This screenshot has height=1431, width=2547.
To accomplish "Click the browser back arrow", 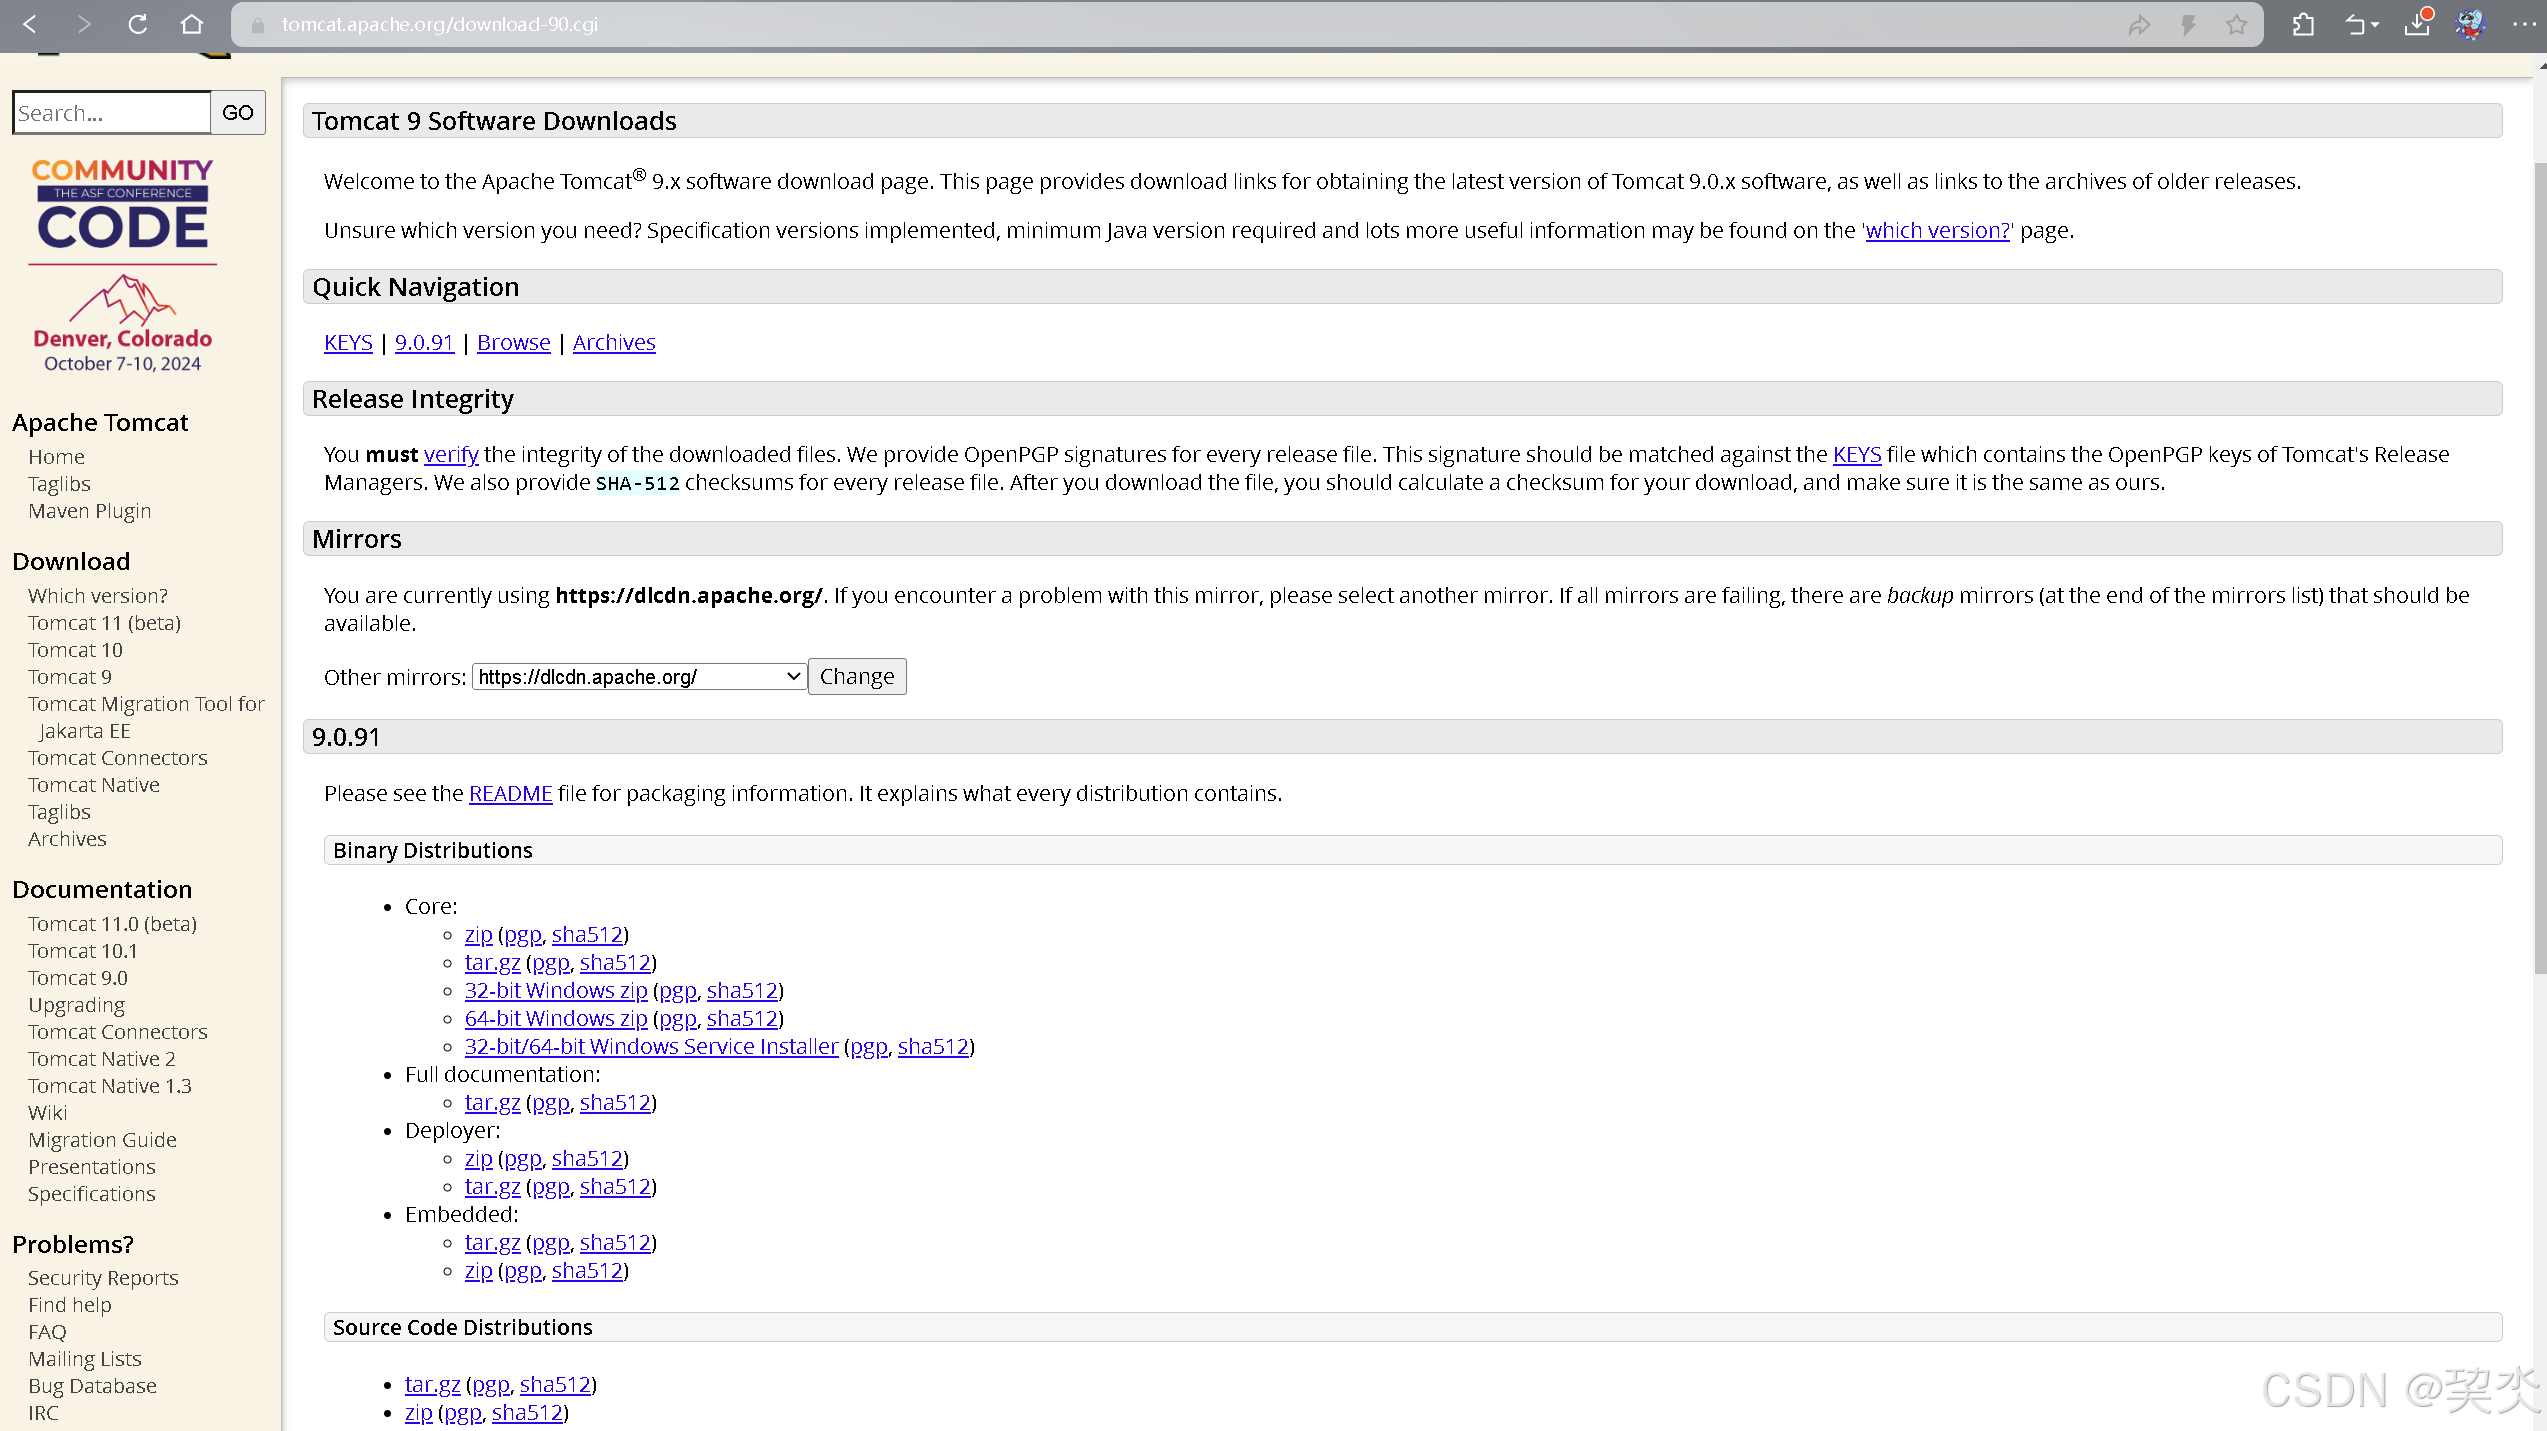I will (x=30, y=24).
